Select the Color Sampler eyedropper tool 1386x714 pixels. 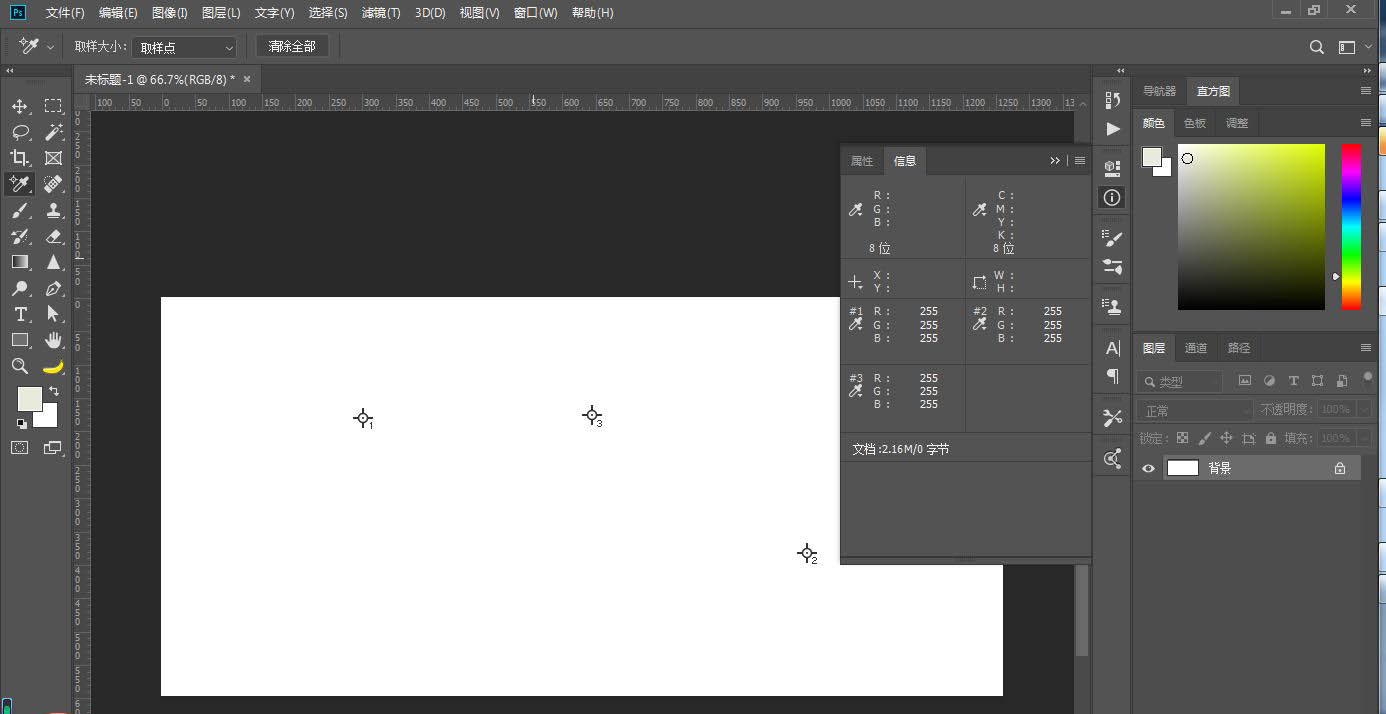point(20,184)
